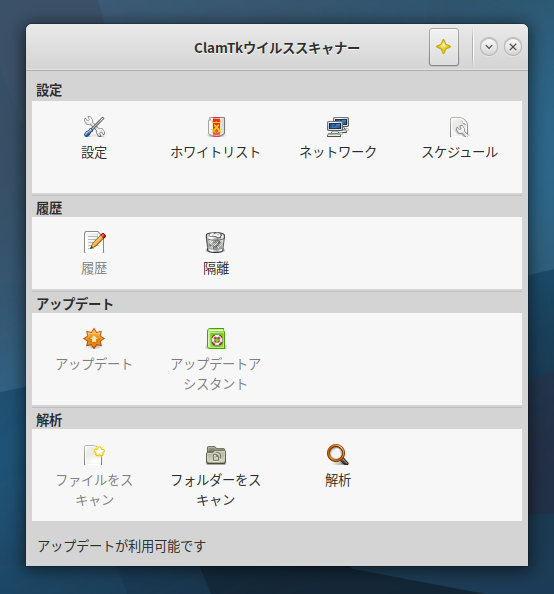Click the アップデート update icon
This screenshot has width=554, height=594.
click(94, 338)
